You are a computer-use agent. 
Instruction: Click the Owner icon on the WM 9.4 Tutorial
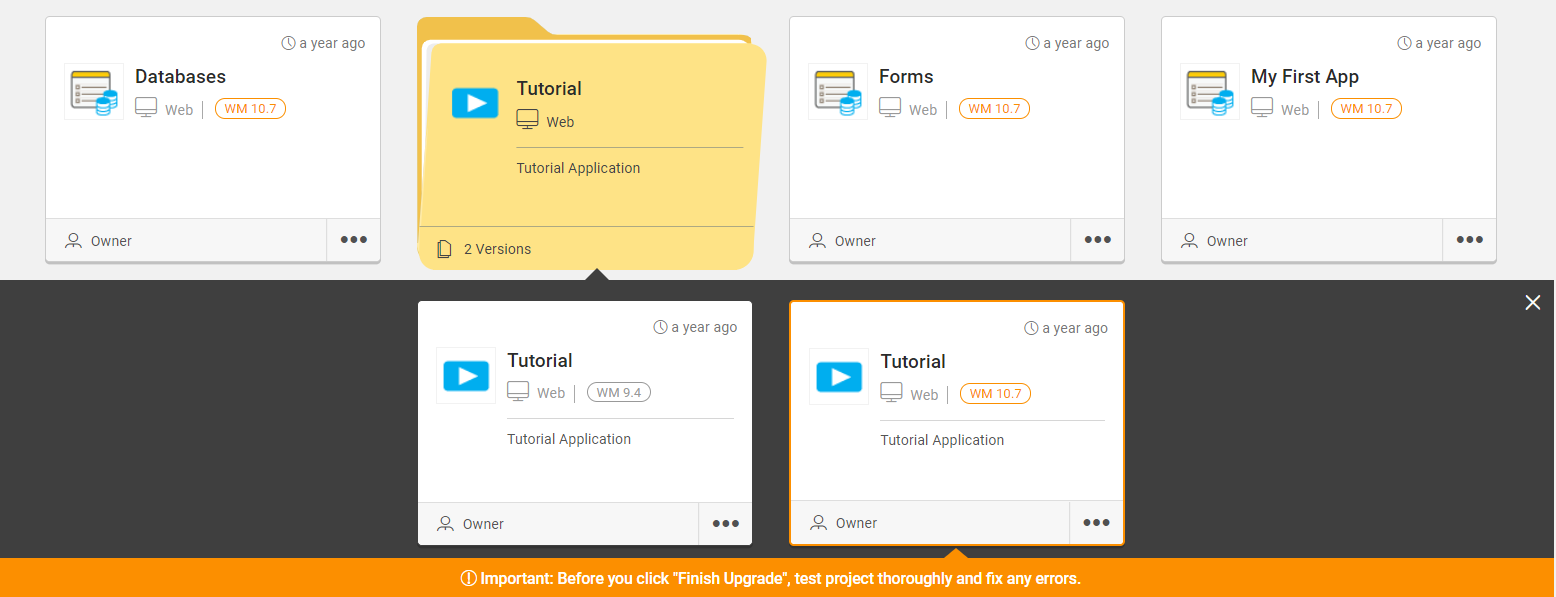pos(446,523)
